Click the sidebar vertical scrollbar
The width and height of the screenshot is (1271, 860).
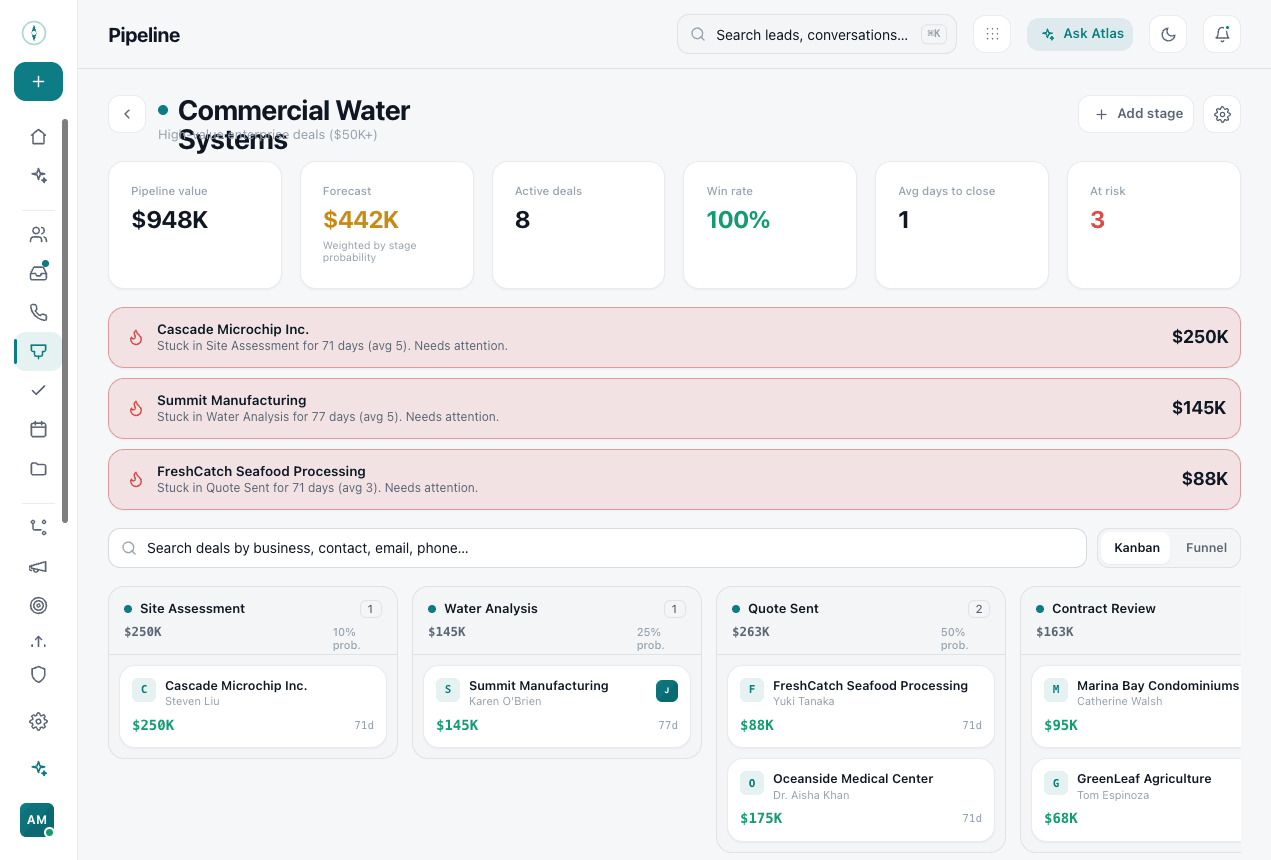pyautogui.click(x=65, y=320)
